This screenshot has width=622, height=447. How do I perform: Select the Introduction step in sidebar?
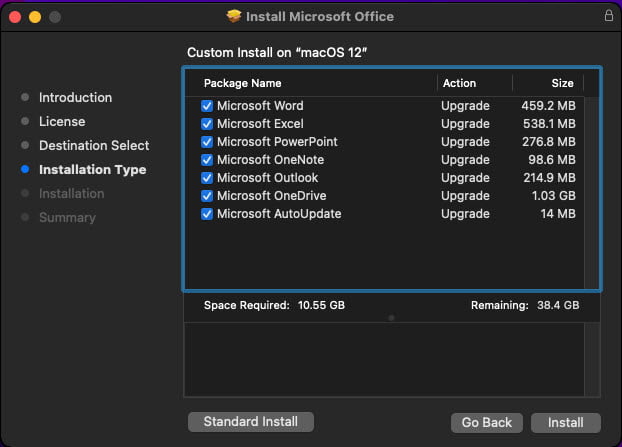75,98
